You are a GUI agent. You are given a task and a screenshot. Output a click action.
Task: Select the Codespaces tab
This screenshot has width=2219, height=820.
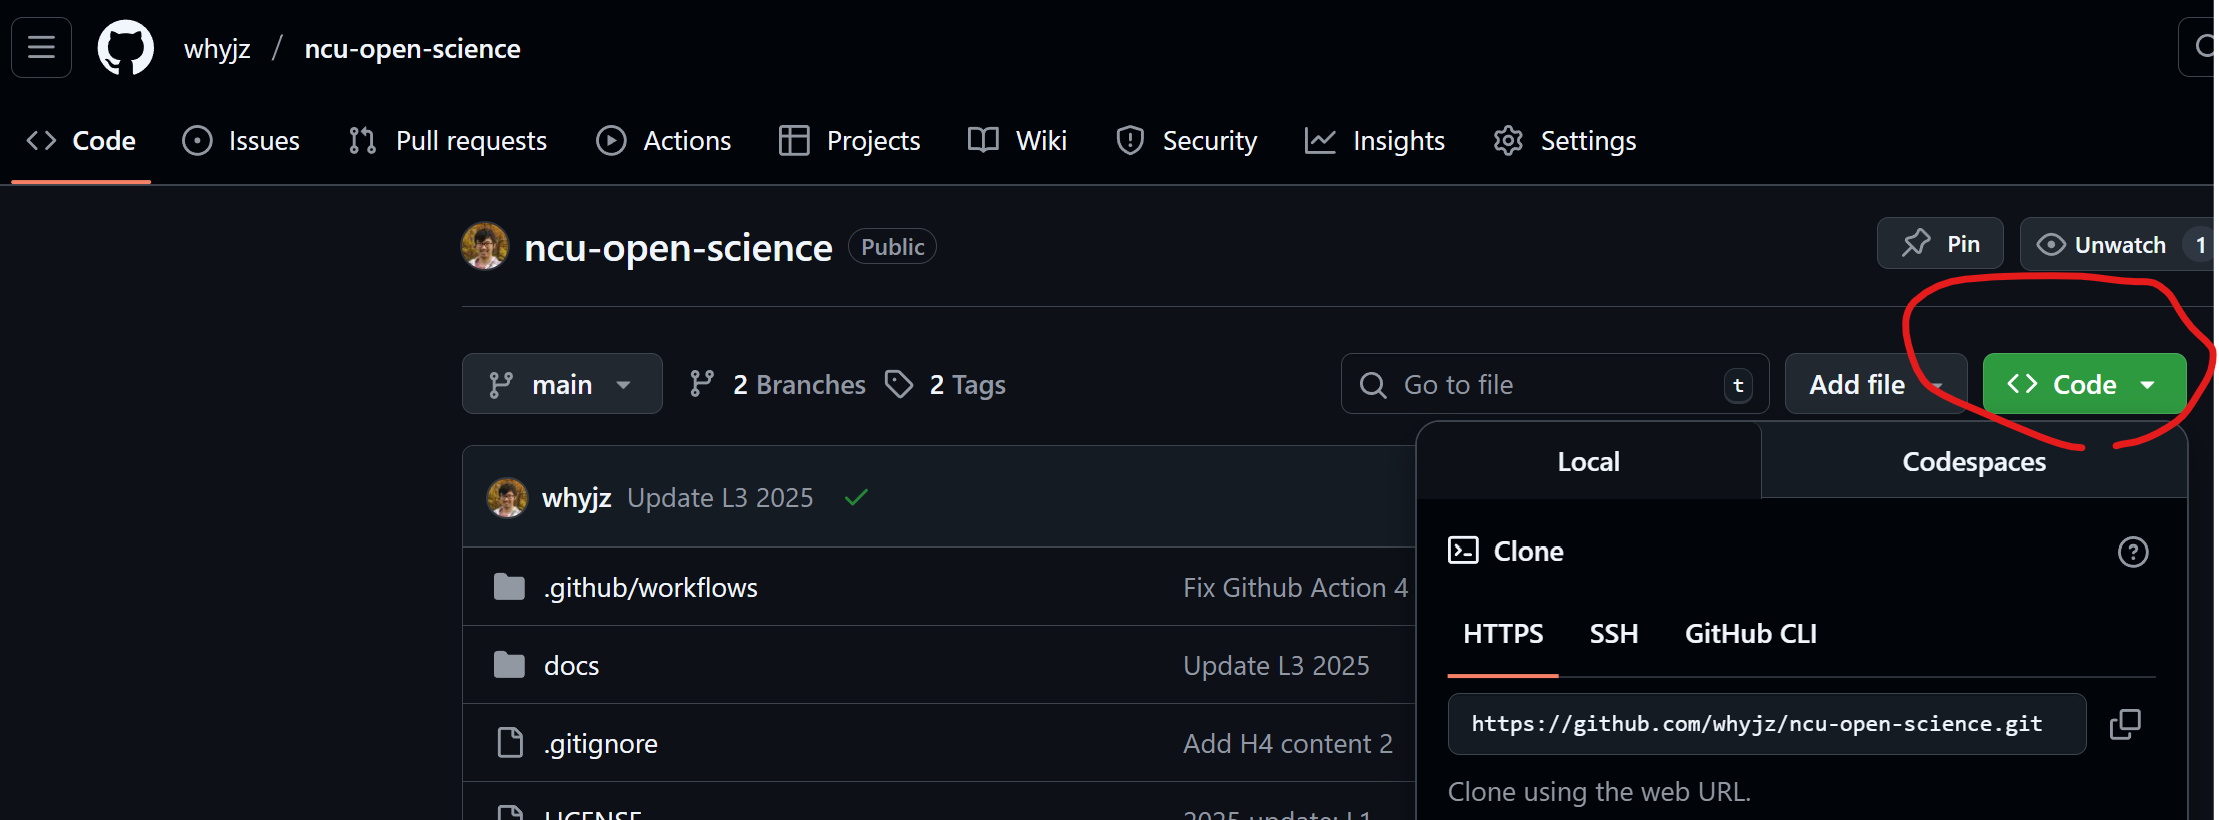click(x=1974, y=461)
